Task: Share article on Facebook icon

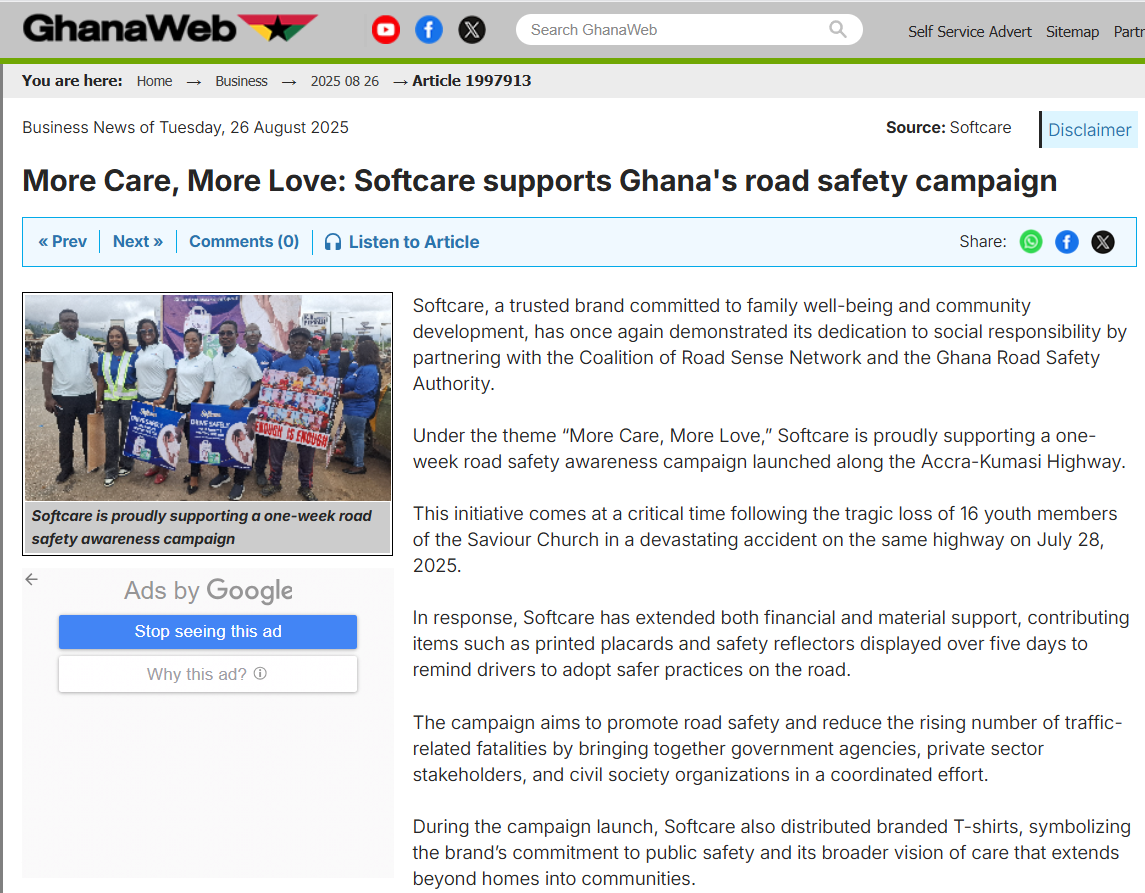Action: click(x=1067, y=242)
